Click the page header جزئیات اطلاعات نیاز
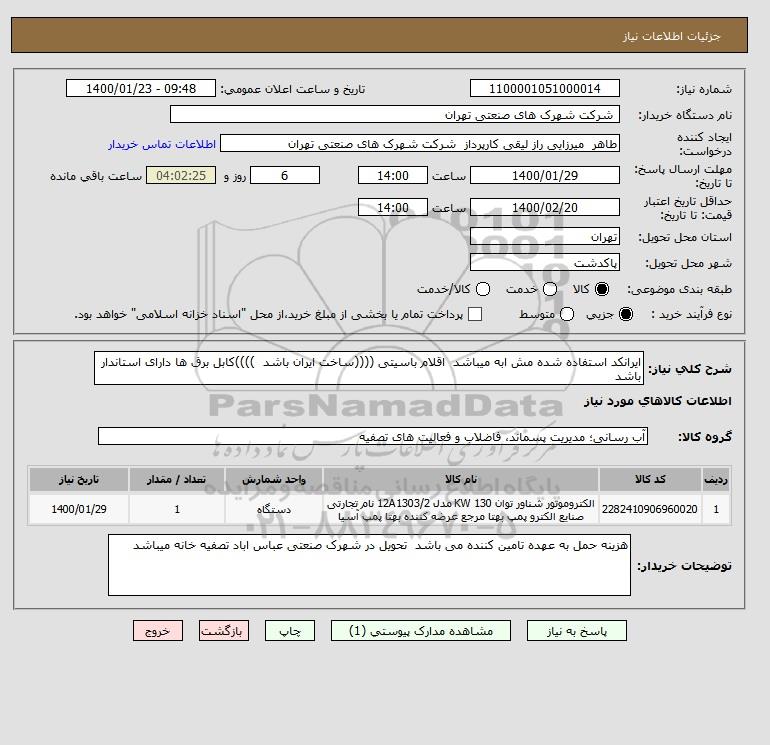Image resolution: width=770 pixels, height=745 pixels. 671,36
